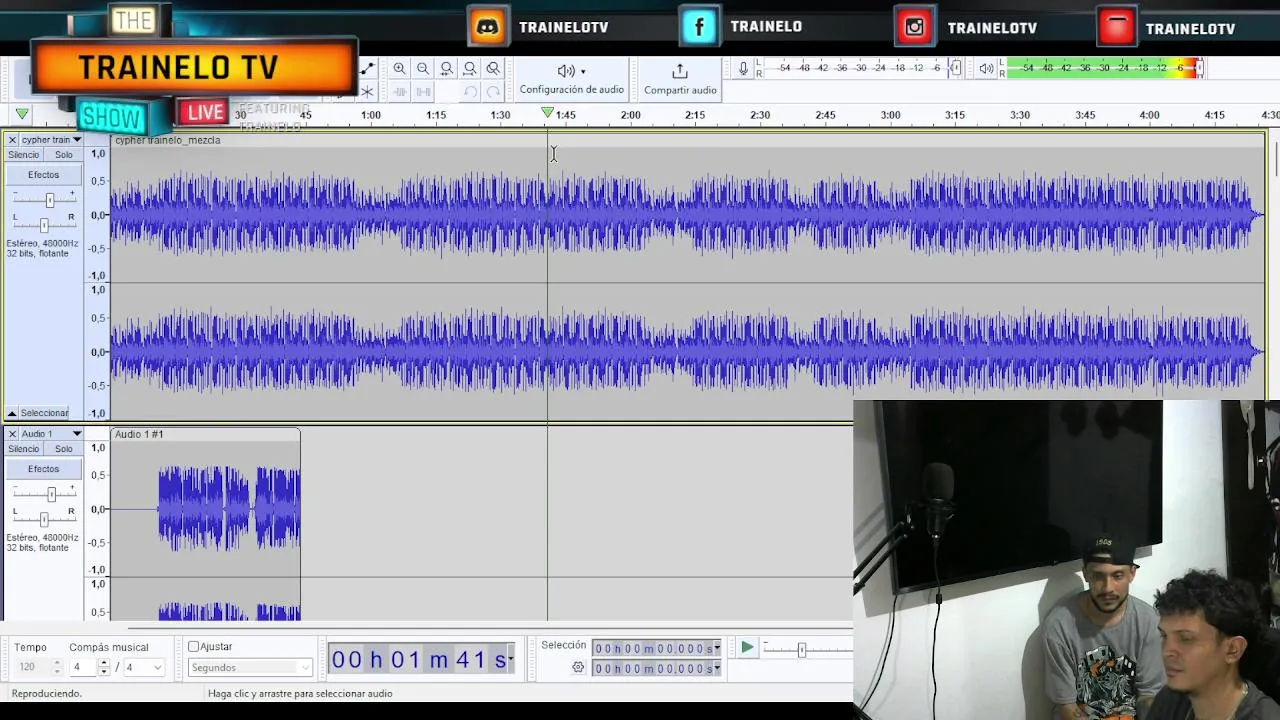
Task: Adjust cypher train track gain slider
Action: [49, 199]
